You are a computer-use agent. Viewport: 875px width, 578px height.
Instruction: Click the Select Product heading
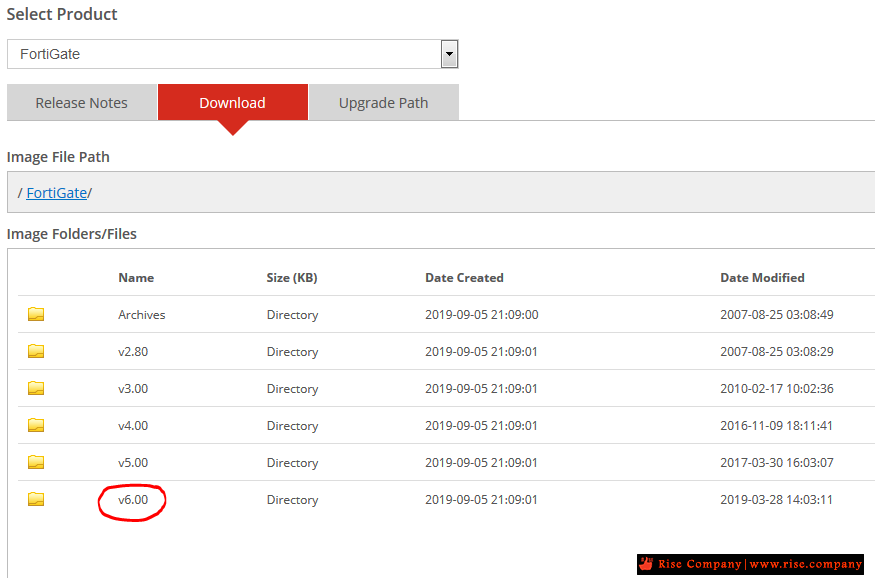click(62, 14)
